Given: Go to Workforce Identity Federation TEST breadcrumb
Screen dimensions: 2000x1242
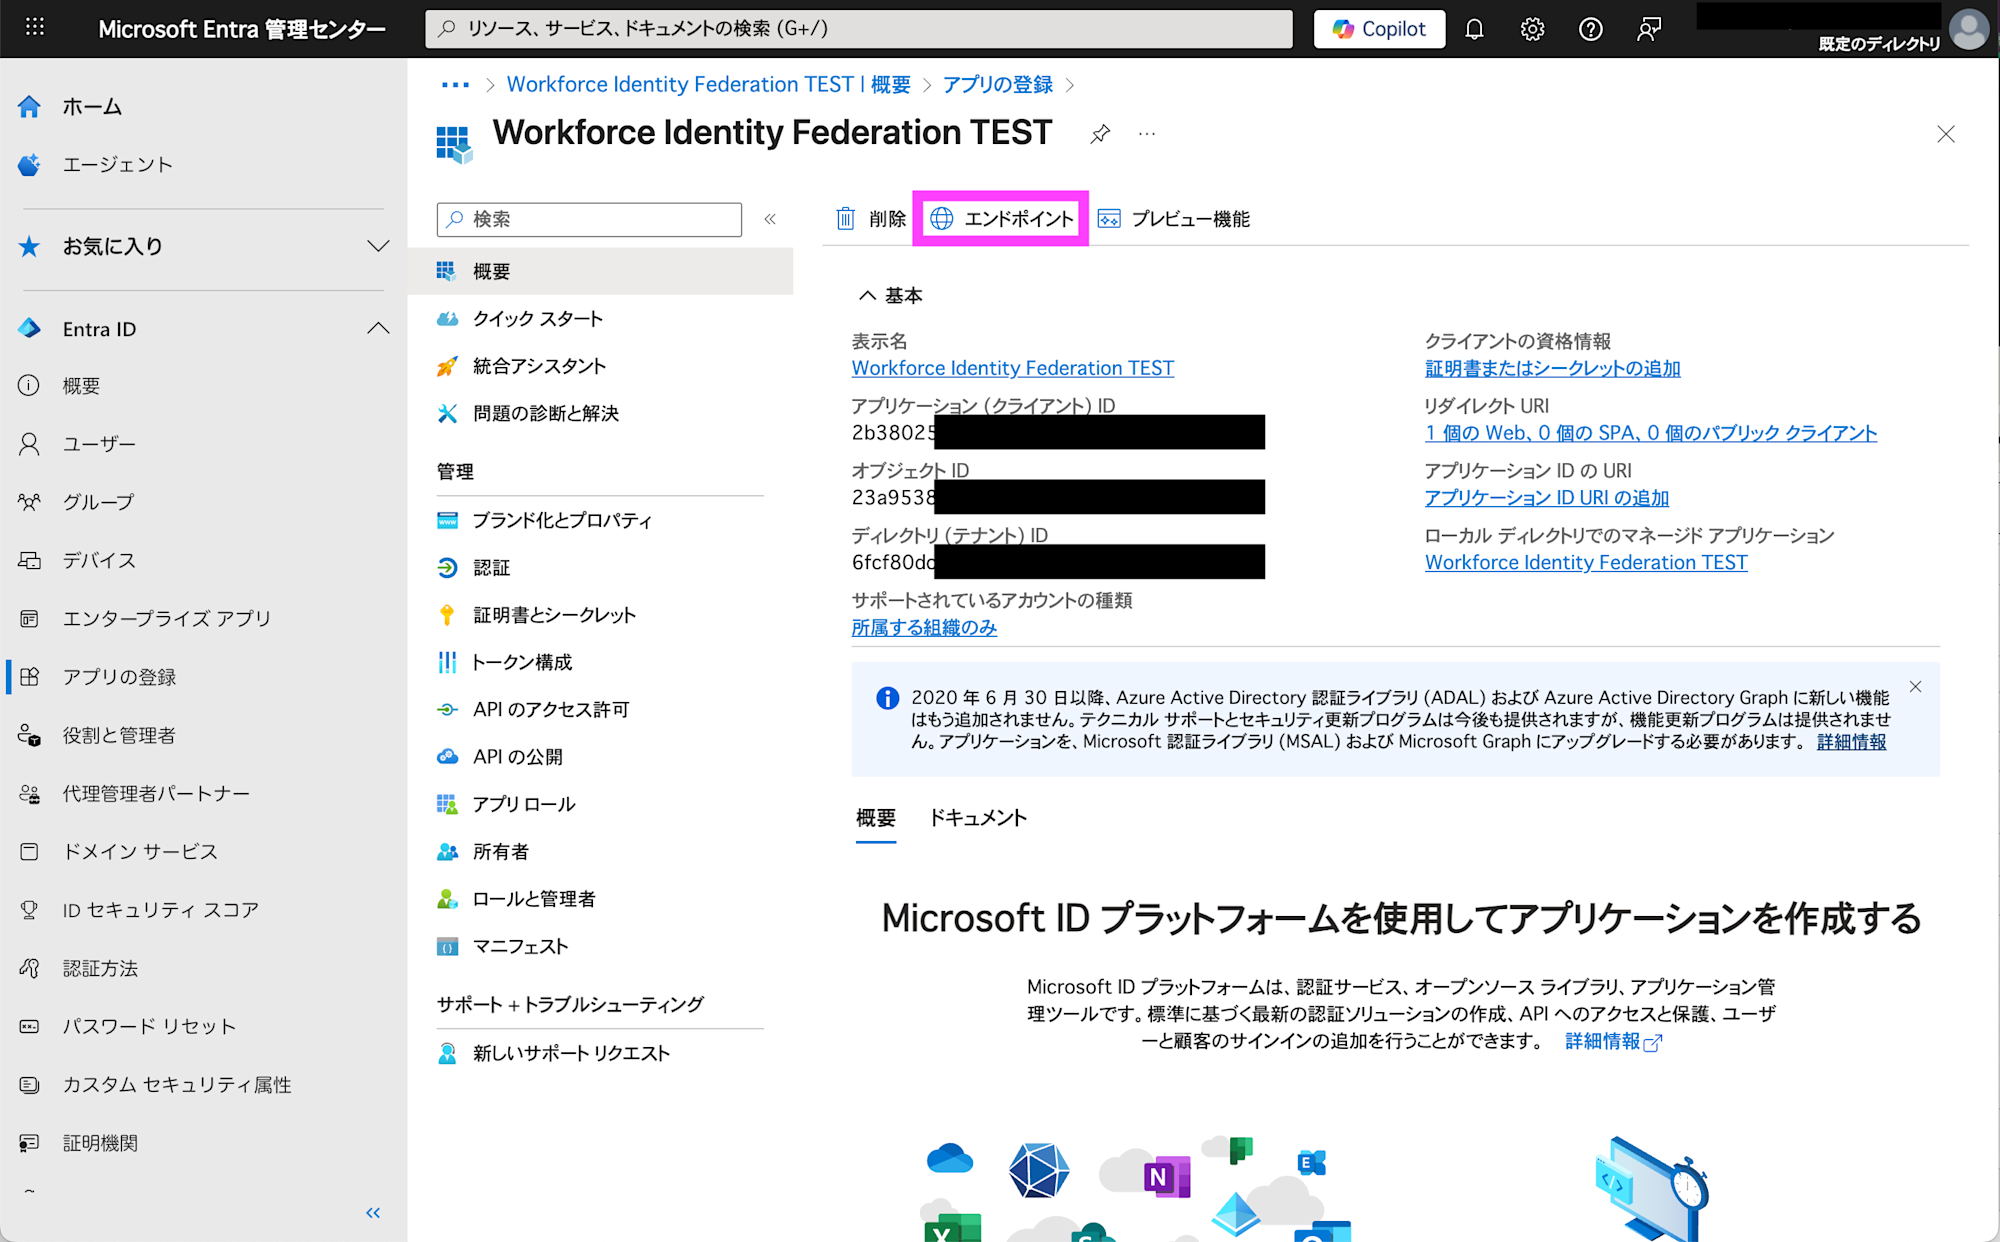Looking at the screenshot, I should tap(708, 85).
